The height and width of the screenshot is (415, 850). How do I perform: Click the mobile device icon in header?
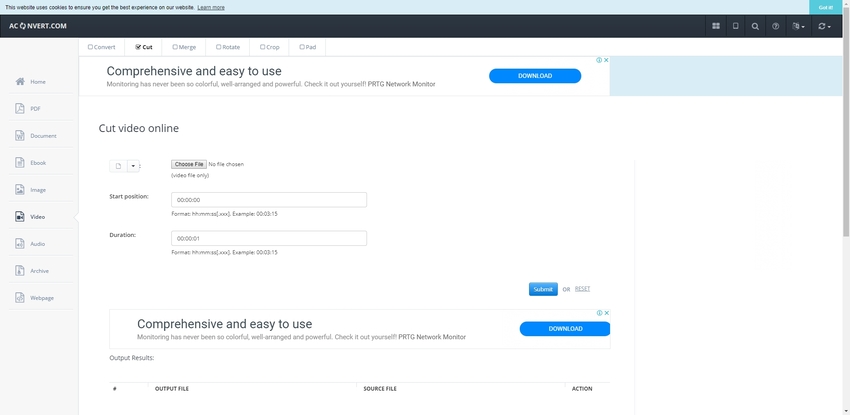[x=735, y=26]
